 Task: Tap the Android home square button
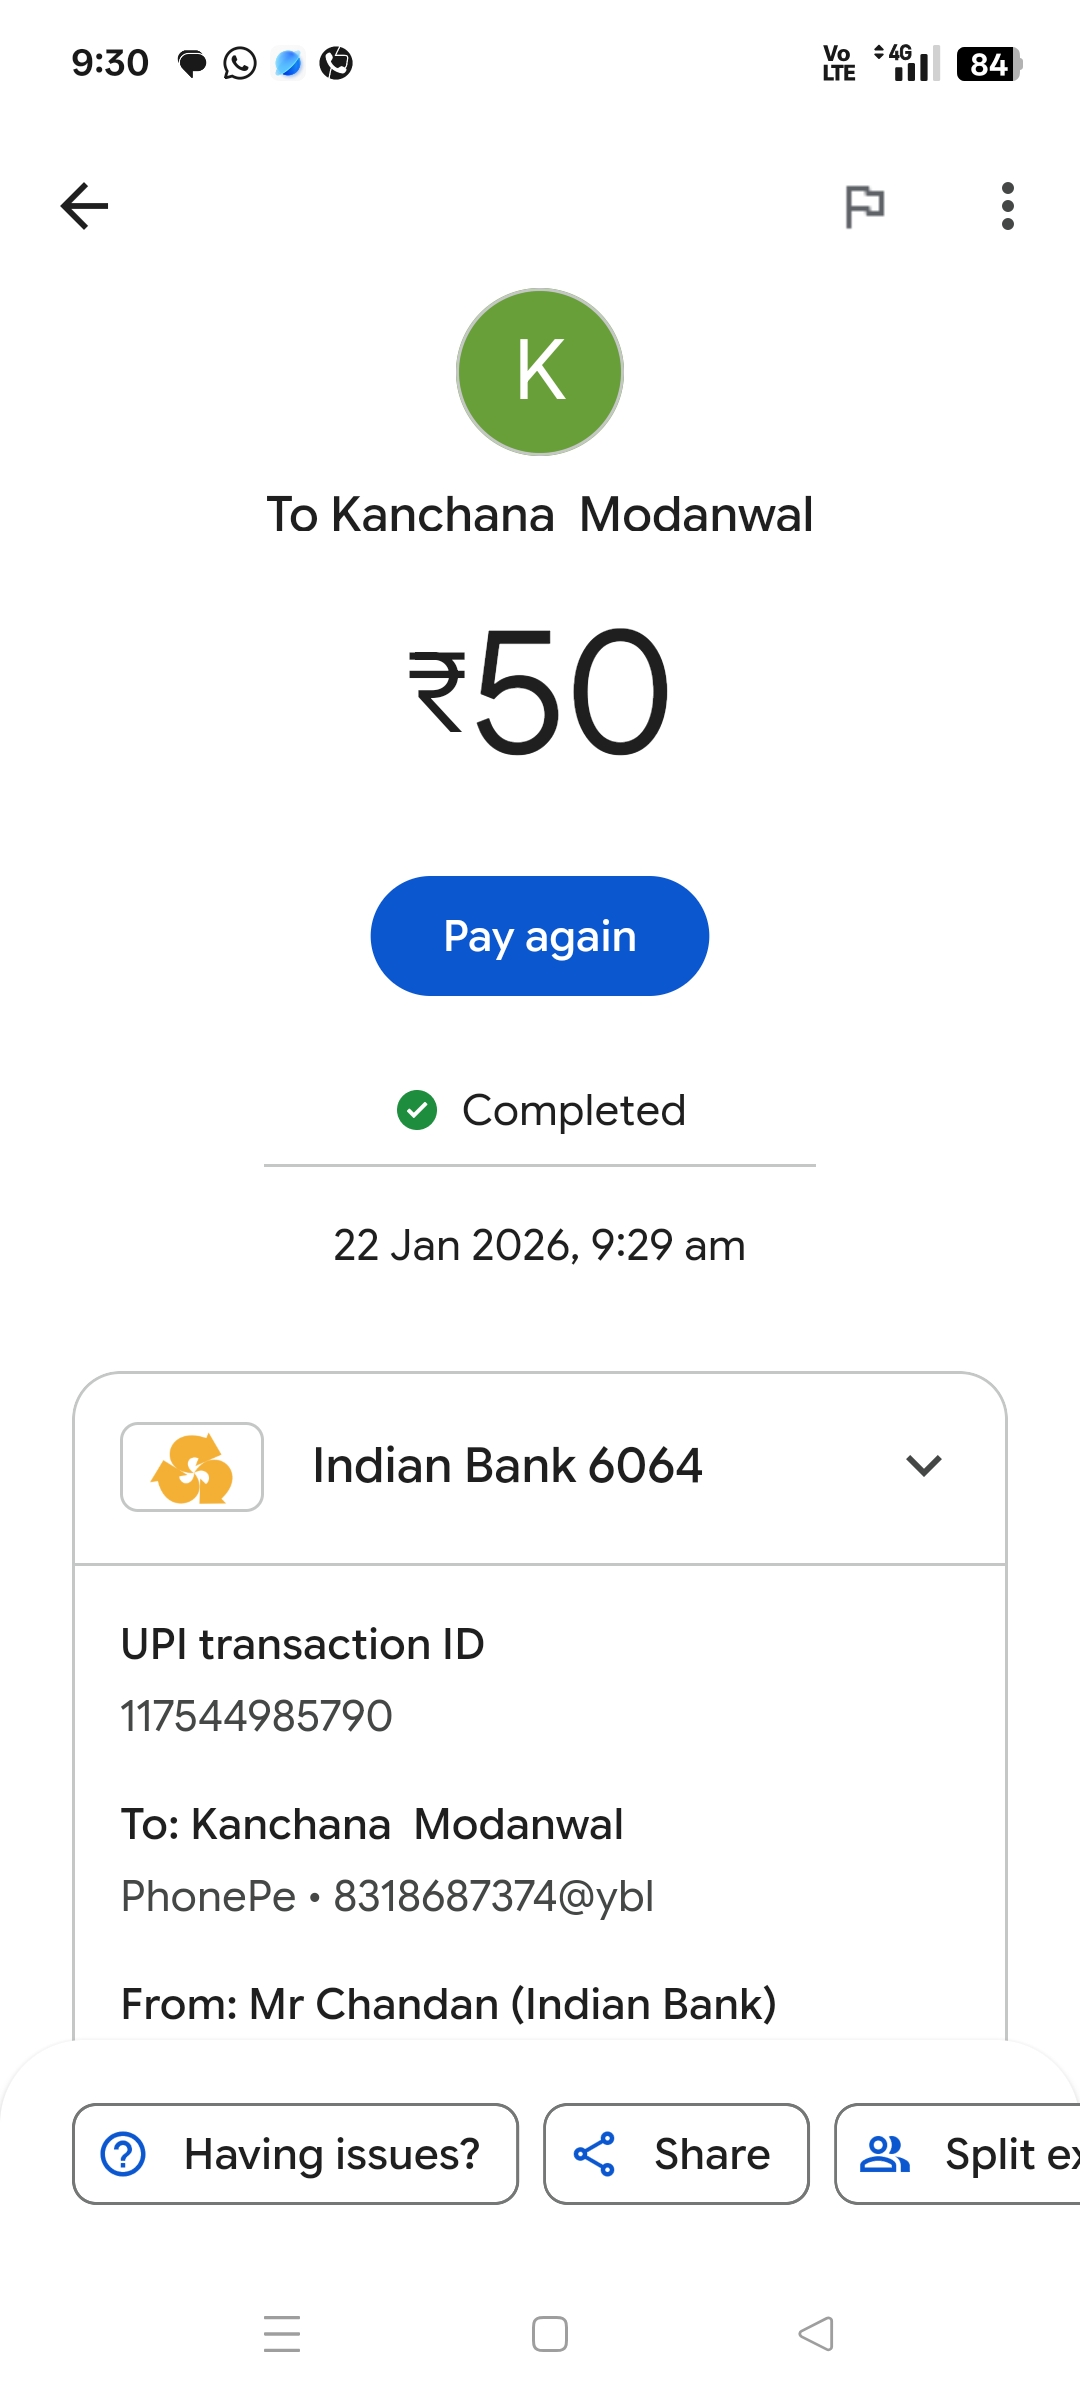pos(550,2334)
